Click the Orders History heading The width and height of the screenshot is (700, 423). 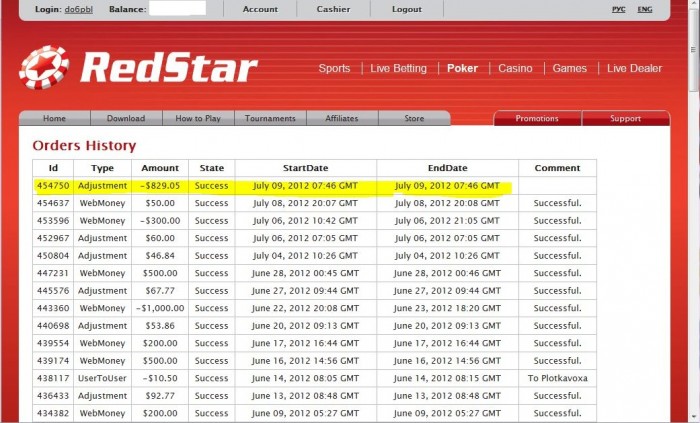tap(84, 145)
